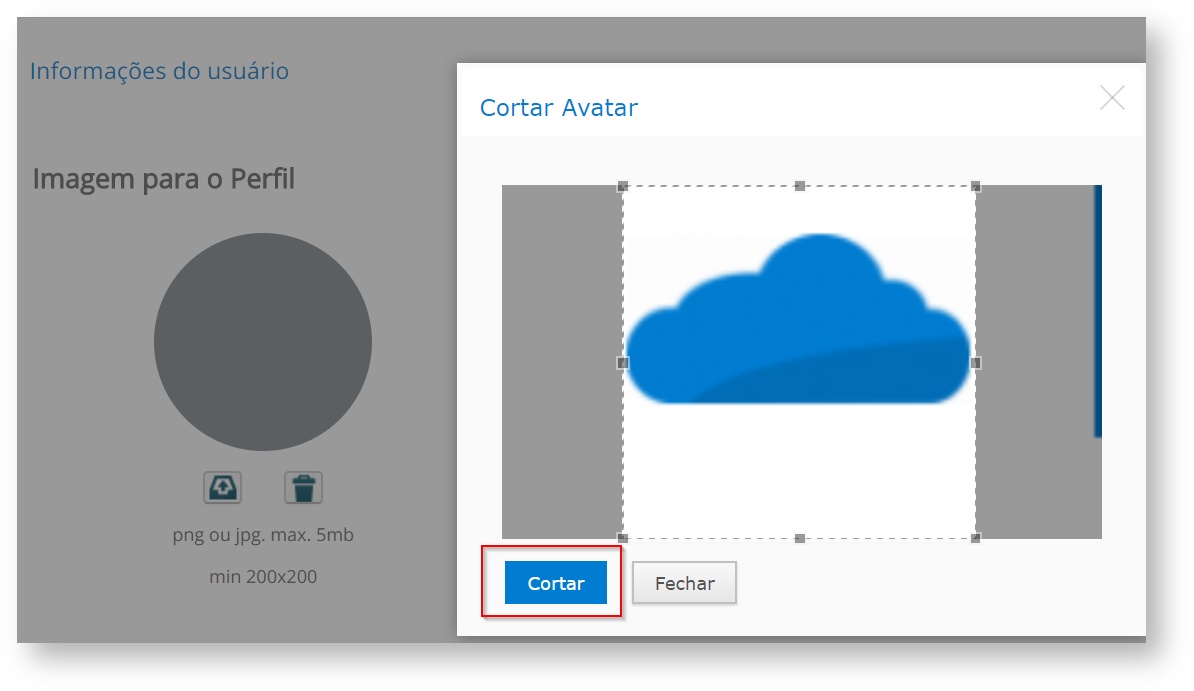The width and height of the screenshot is (1194, 691).
Task: Click the Fechar button
Action: coord(684,583)
